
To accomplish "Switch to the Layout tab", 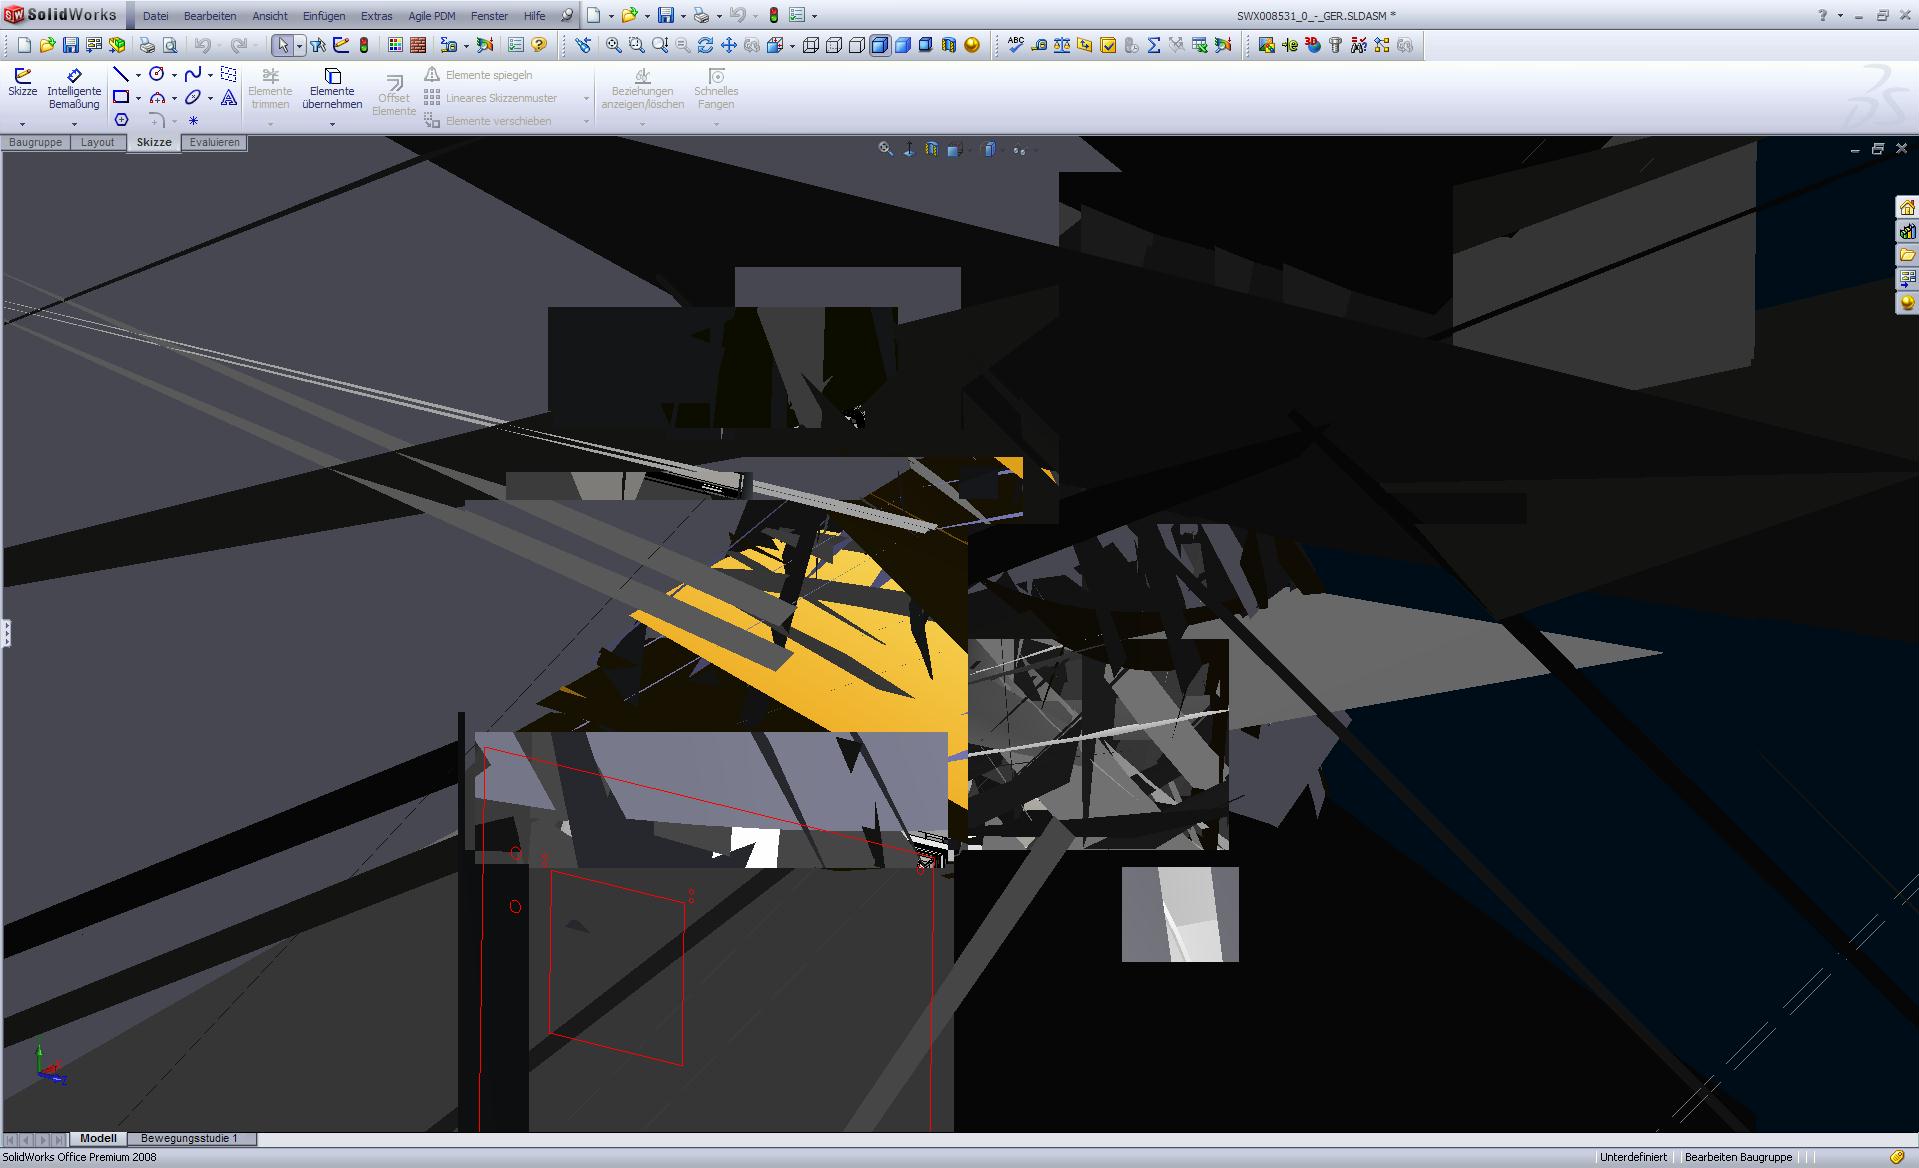I will coord(97,142).
